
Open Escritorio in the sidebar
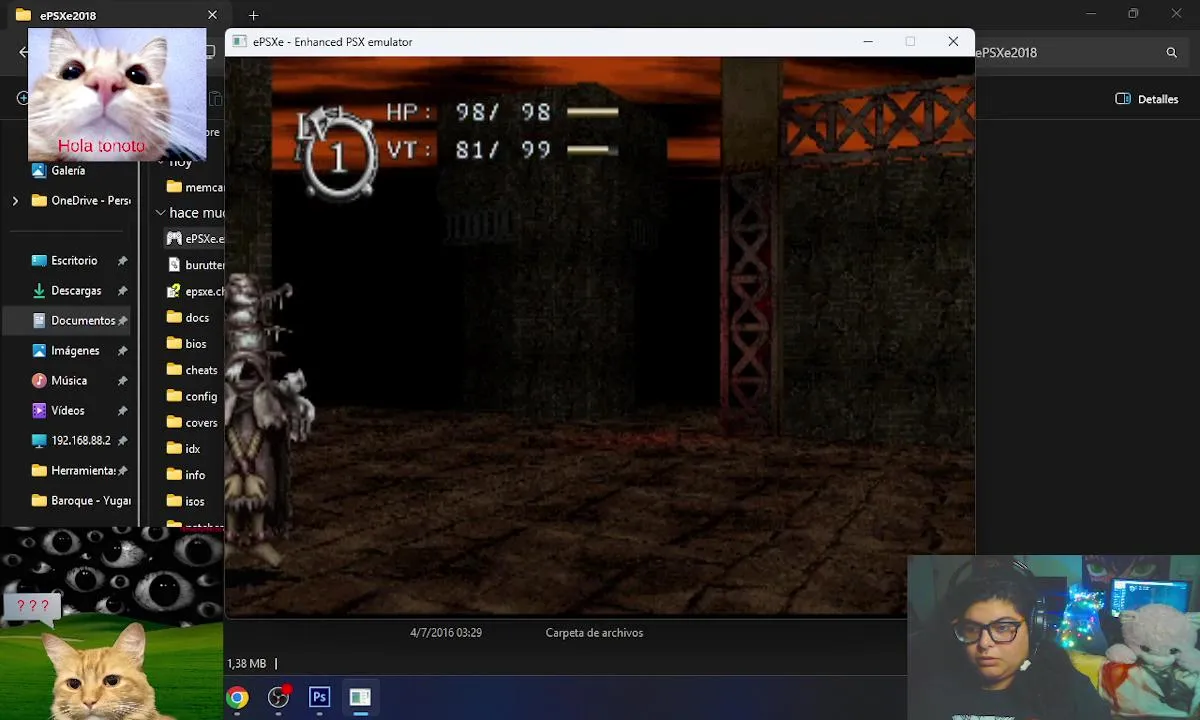[65, 260]
